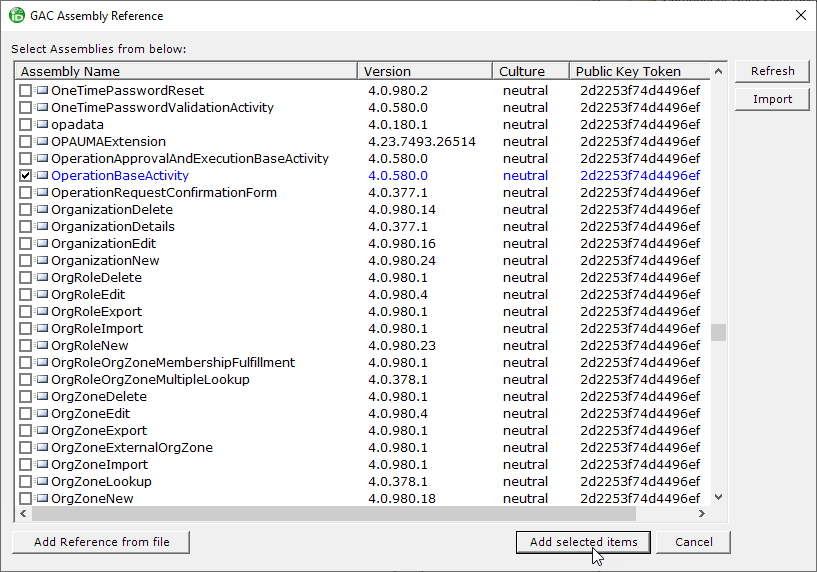Uncheck the OperationBaseActivity checkbox

point(26,176)
